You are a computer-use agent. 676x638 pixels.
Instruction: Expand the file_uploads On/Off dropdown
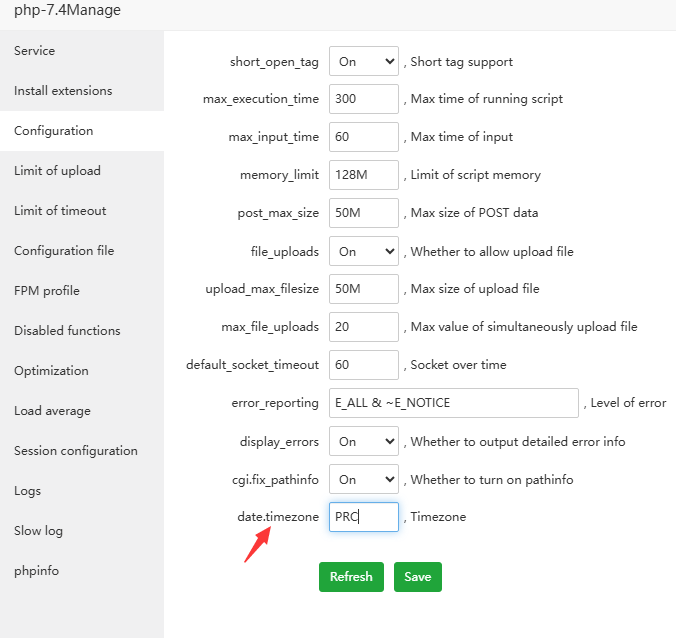tap(363, 251)
